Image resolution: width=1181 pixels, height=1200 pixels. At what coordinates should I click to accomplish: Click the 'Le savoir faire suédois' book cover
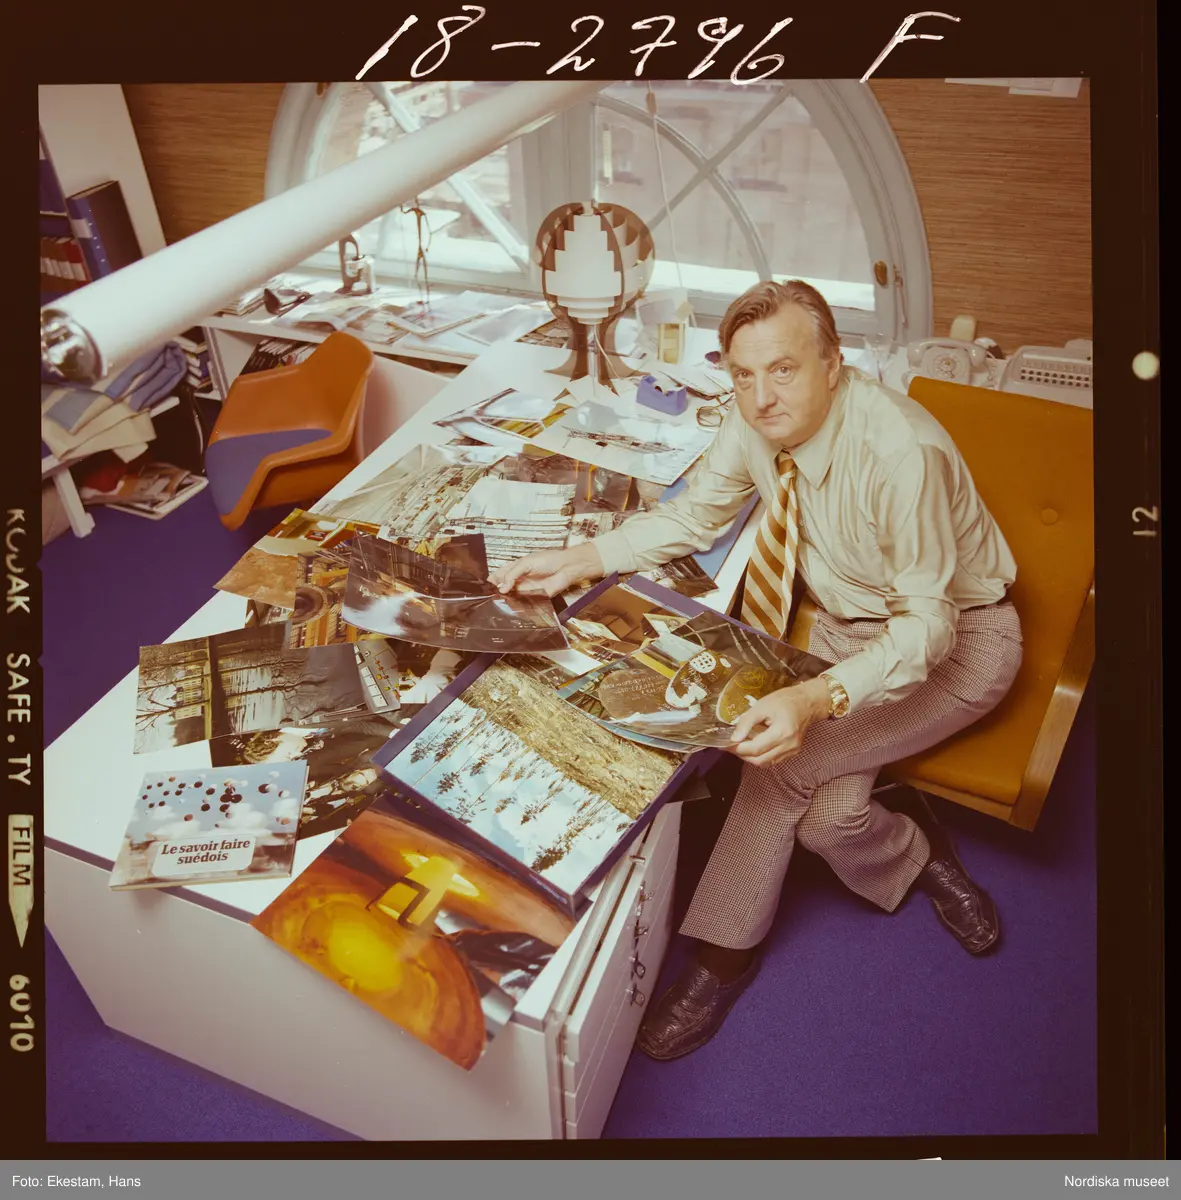coord(208,823)
